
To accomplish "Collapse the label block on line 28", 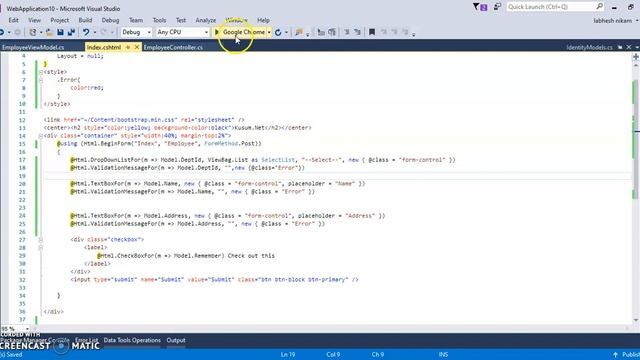I will [41, 248].
